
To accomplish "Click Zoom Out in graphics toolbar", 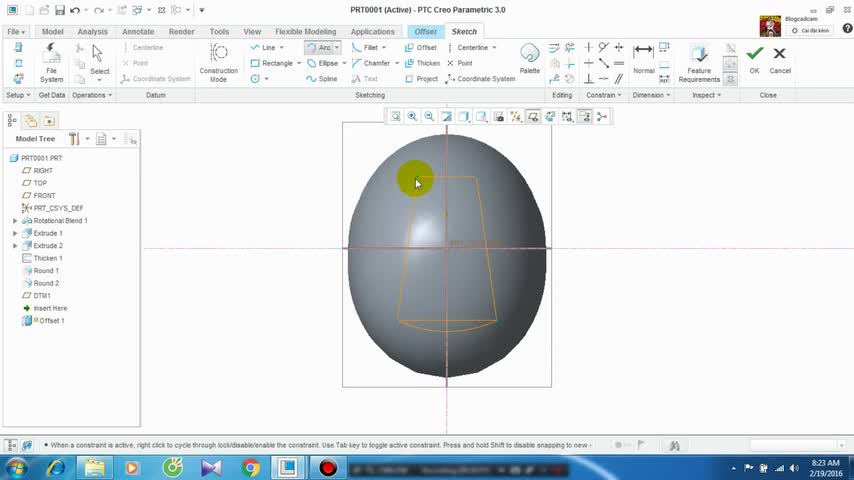I will point(429,117).
